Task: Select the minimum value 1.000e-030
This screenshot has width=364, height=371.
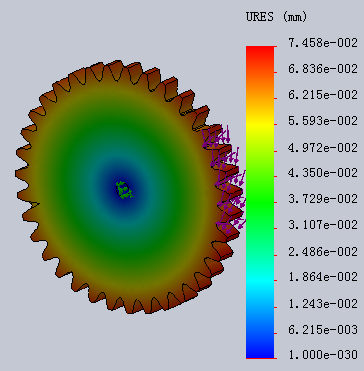Action: [323, 355]
